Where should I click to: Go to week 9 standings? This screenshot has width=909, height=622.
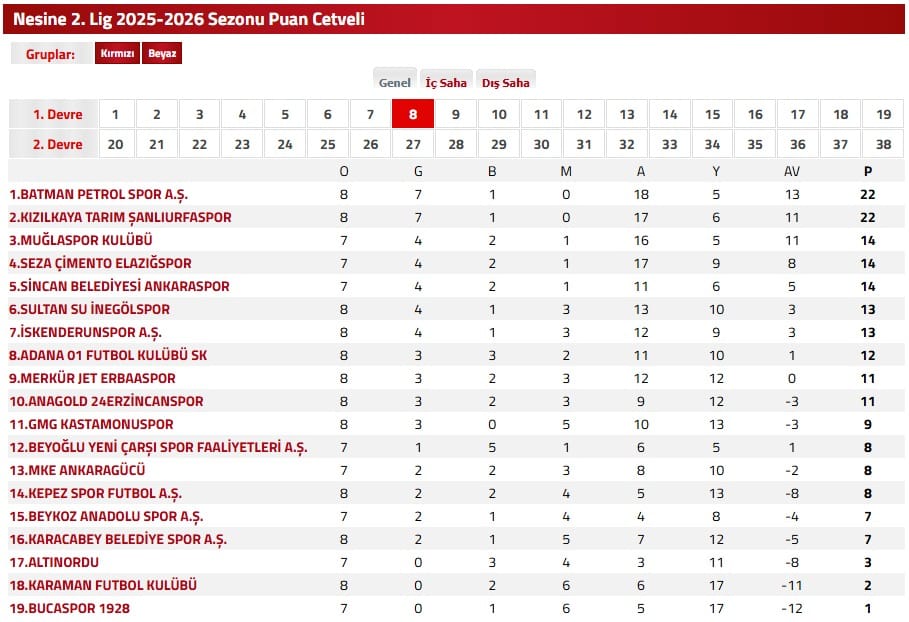456,114
